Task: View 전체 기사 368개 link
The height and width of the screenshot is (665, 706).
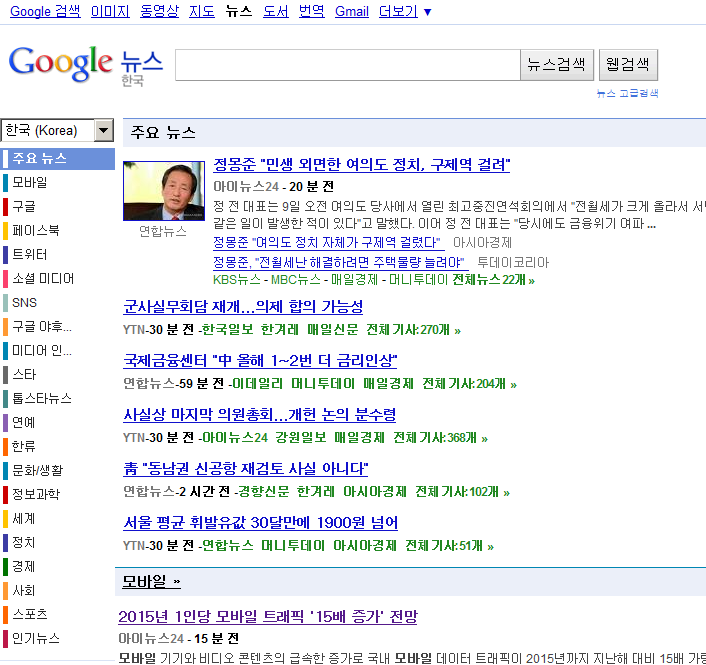Action: click(440, 438)
